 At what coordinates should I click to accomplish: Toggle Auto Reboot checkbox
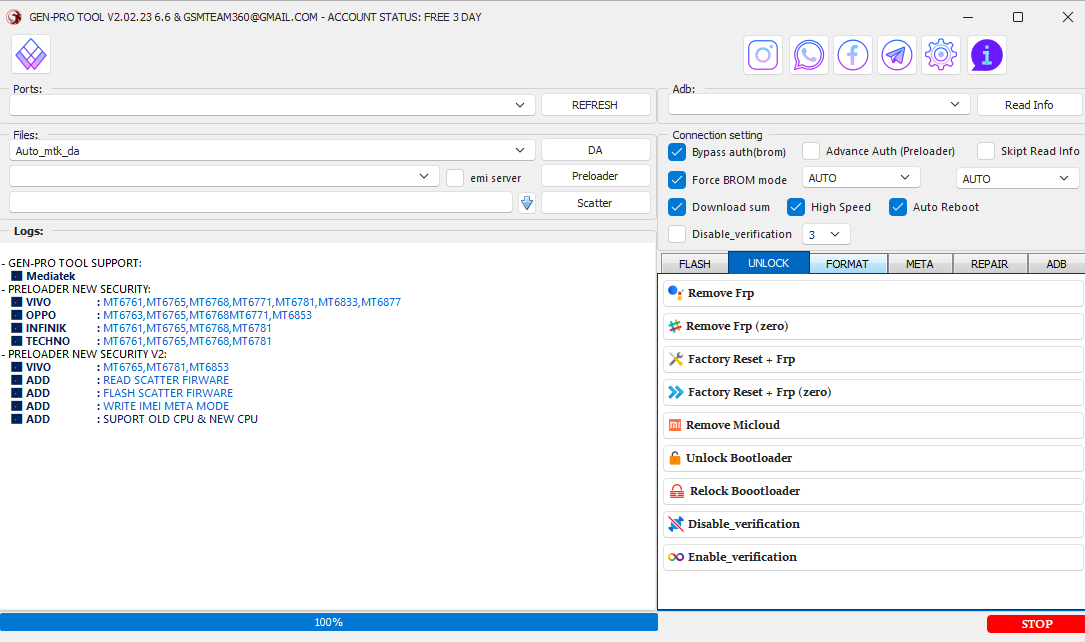897,207
